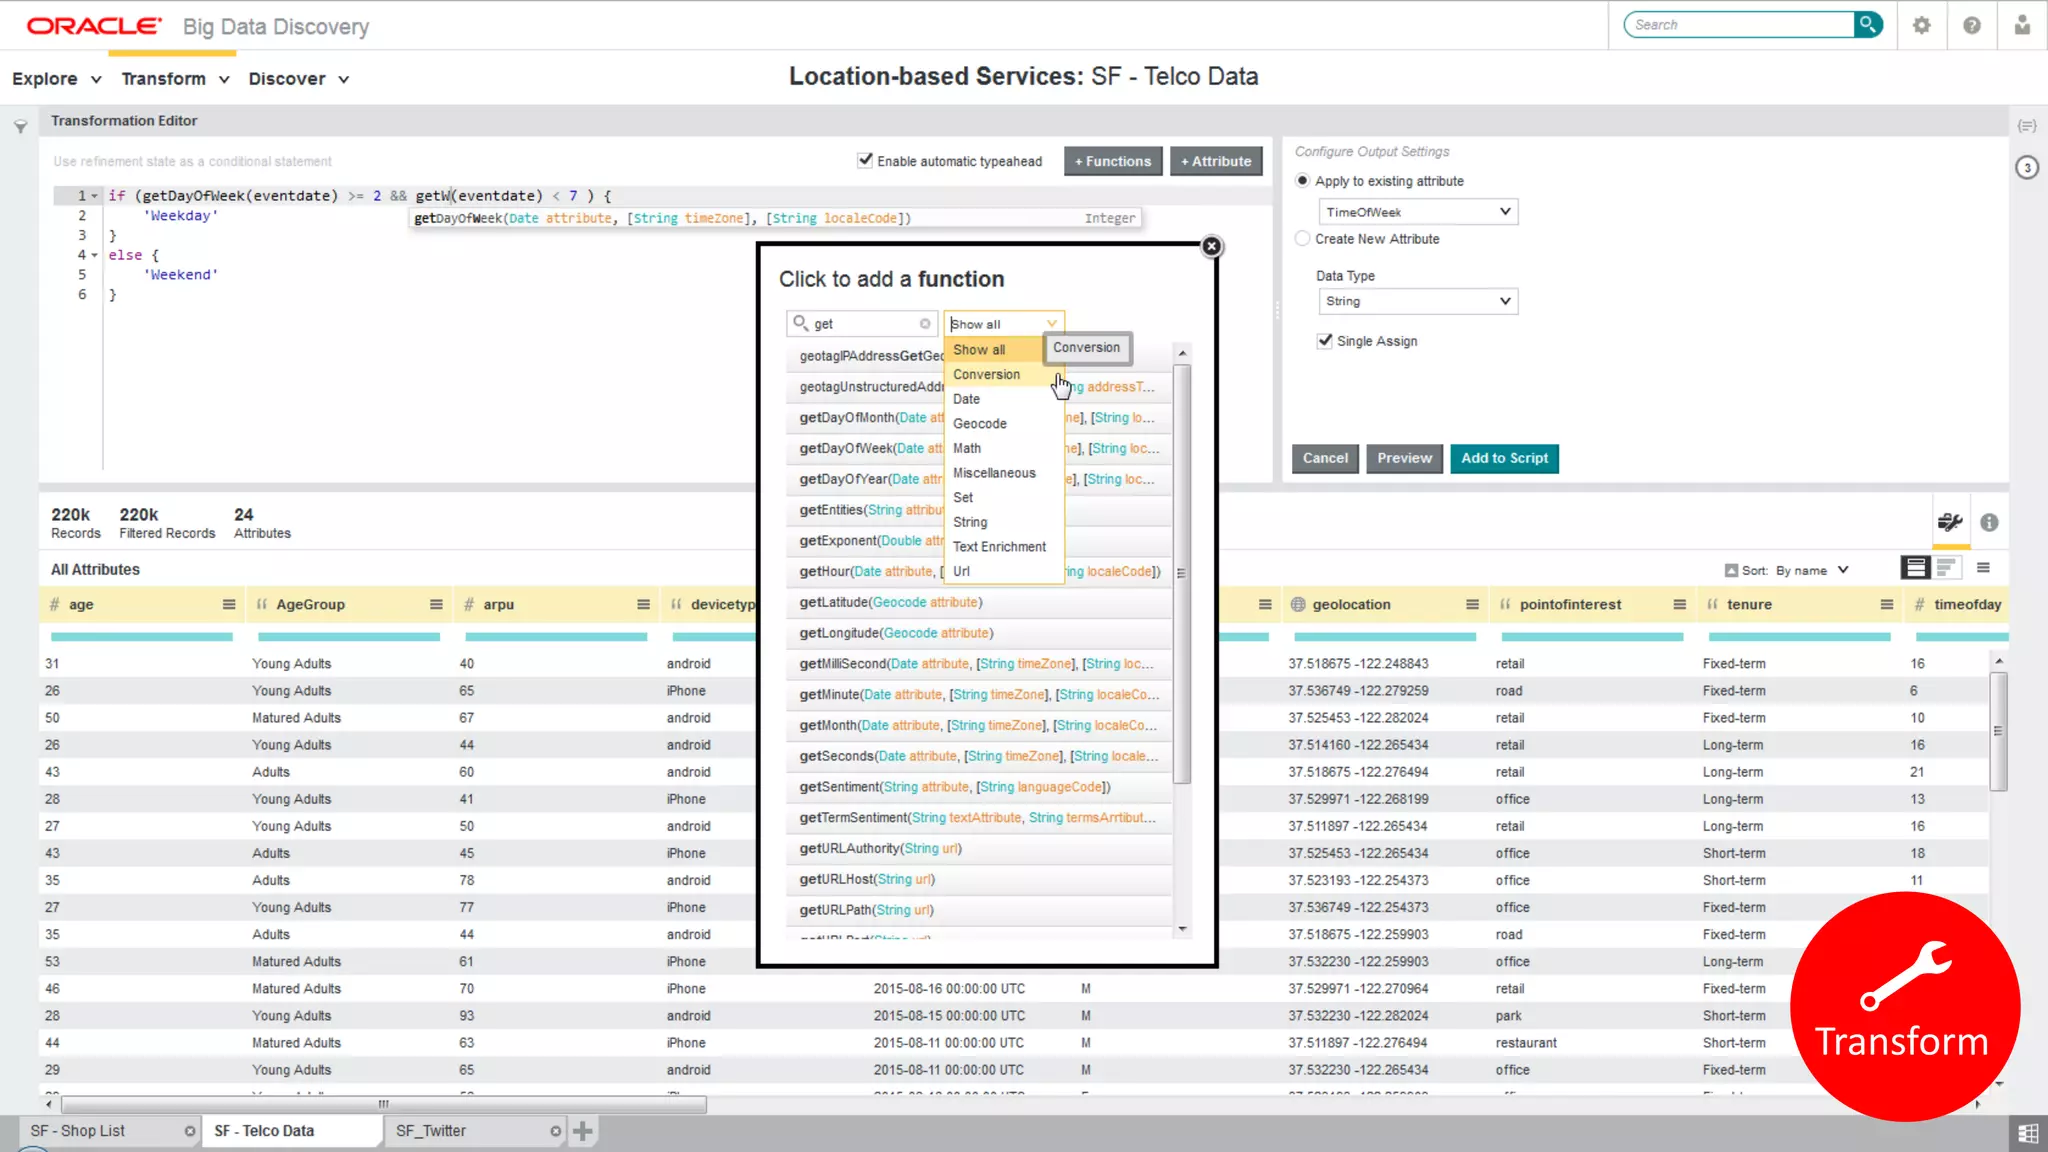This screenshot has height=1152, width=2048.
Task: Clear the function search 'get' field
Action: [x=925, y=323]
